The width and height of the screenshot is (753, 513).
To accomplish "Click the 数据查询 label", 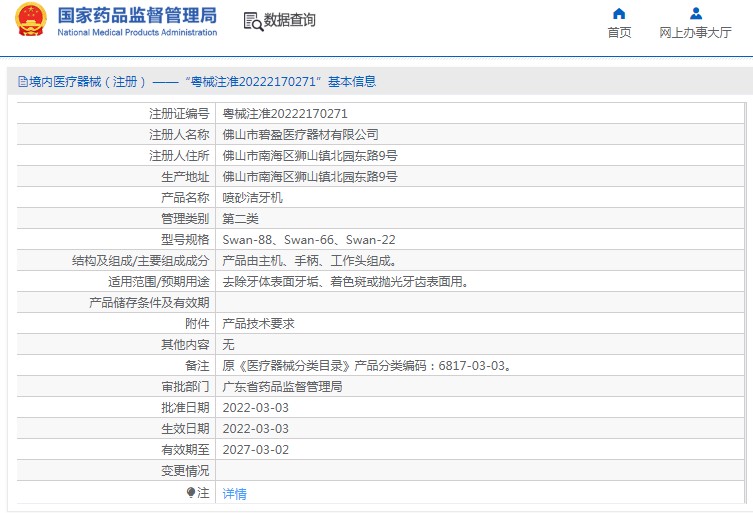I will (x=290, y=20).
